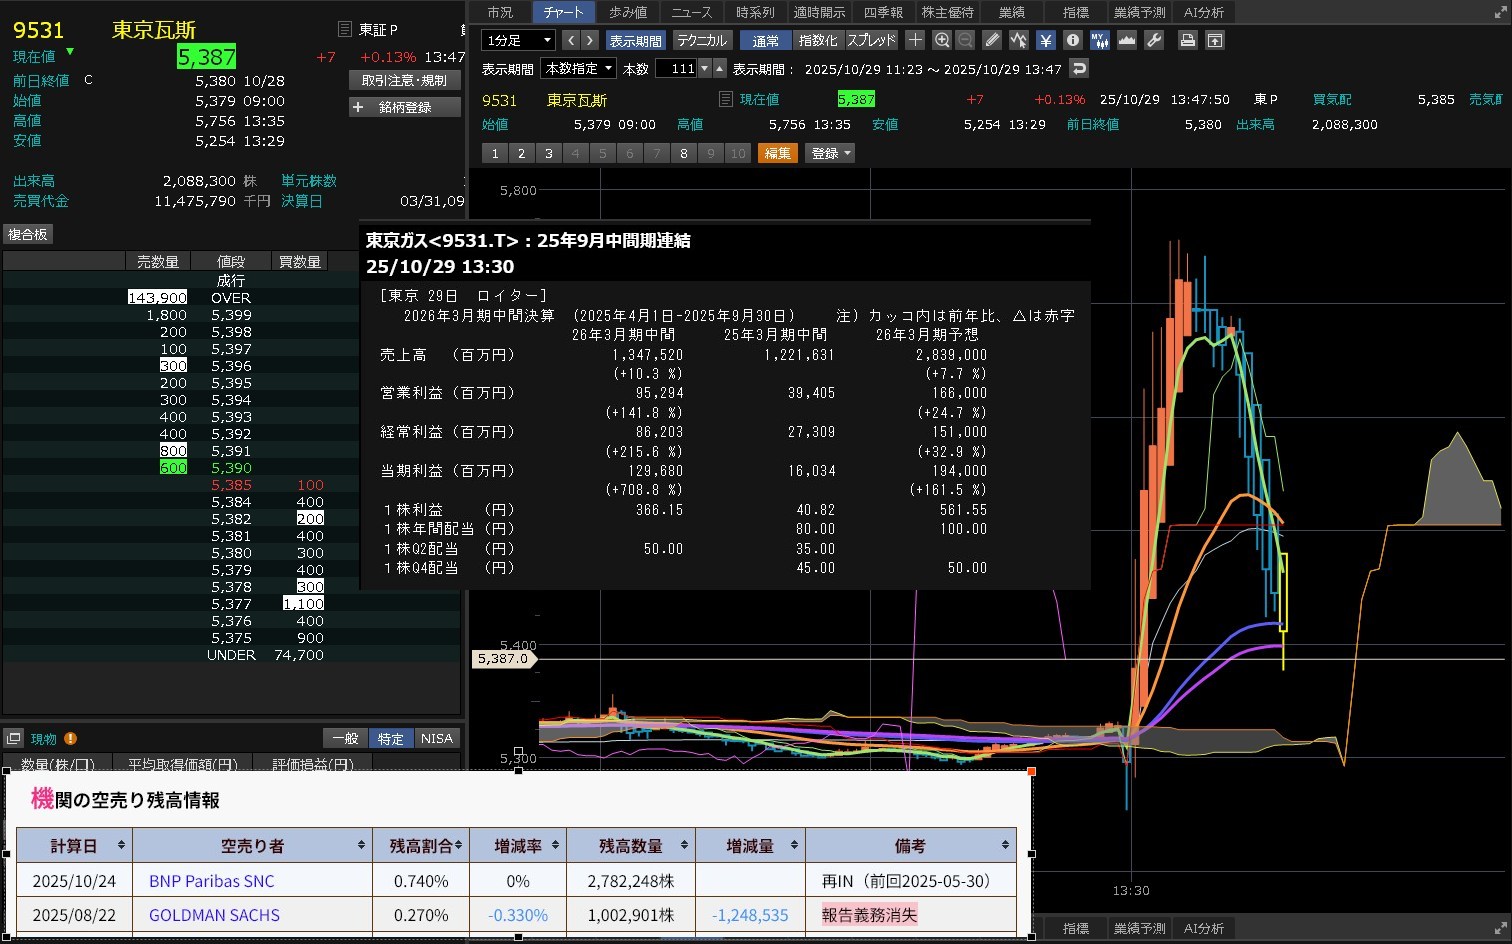Select the 特定 account type toggle

tap(390, 738)
